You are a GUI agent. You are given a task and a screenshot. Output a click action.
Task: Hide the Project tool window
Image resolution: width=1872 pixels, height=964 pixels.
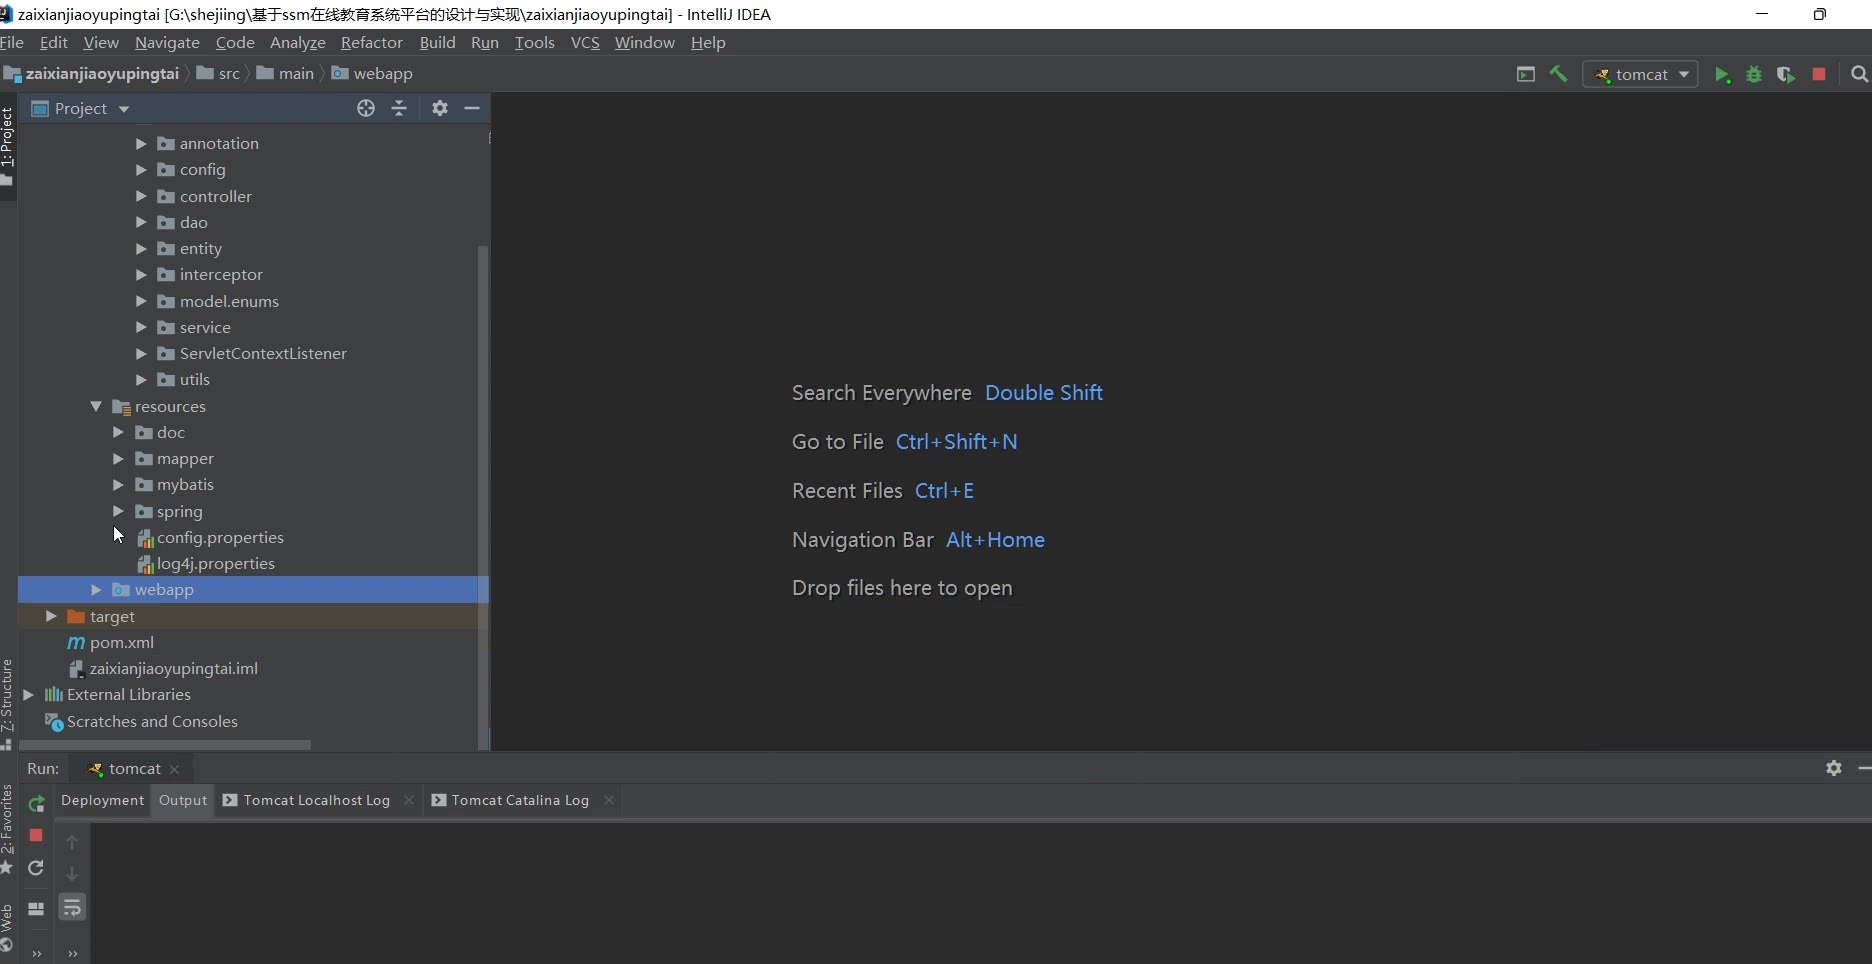(472, 108)
